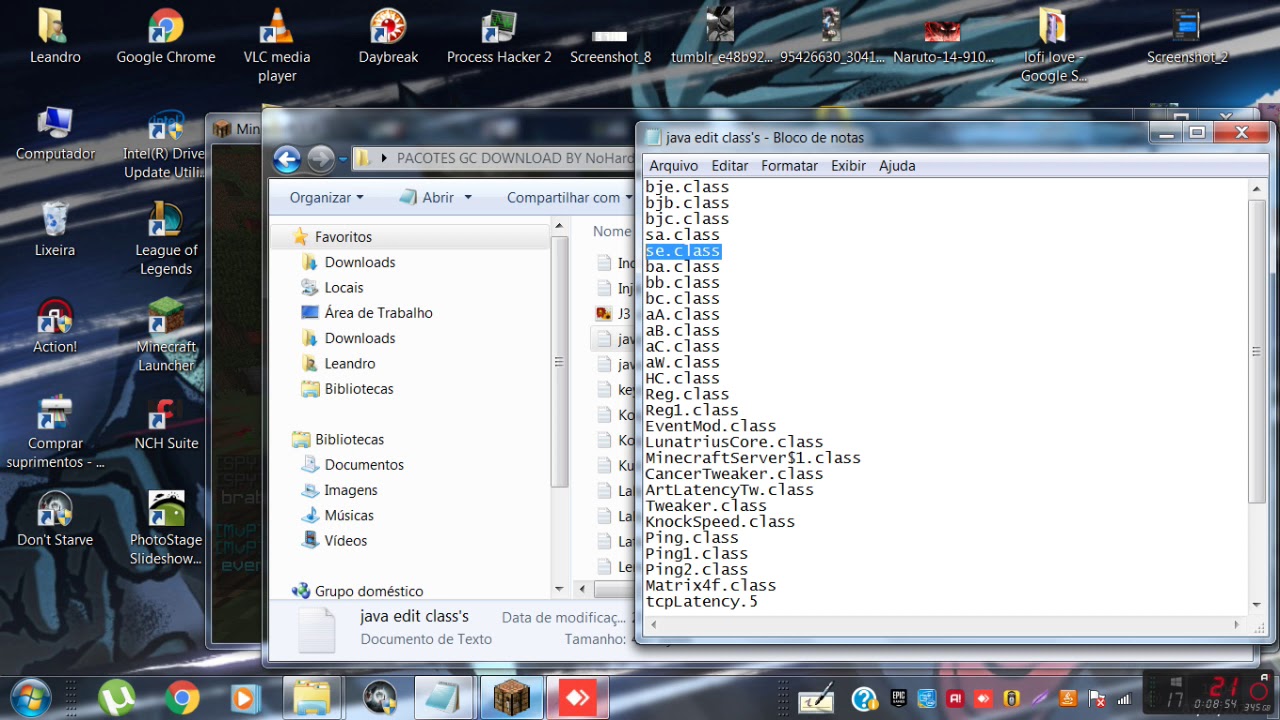Open Área de Trabalho in Explorer sidebar
The image size is (1280, 720).
click(379, 313)
